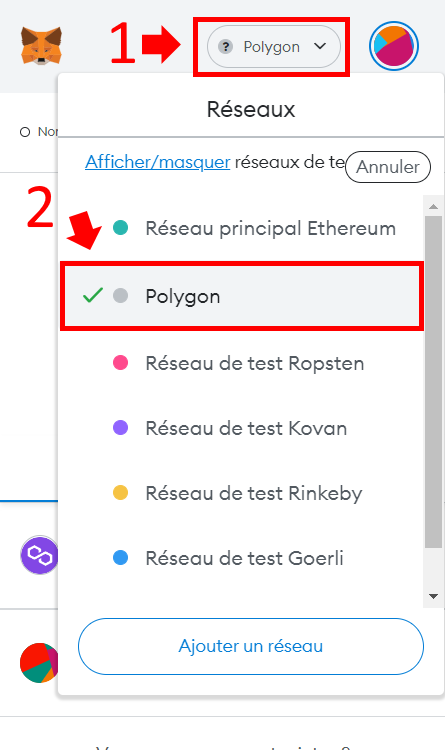Image resolution: width=445 pixels, height=750 pixels.
Task: Click Ajouter un réseau button
Action: [x=251, y=646]
